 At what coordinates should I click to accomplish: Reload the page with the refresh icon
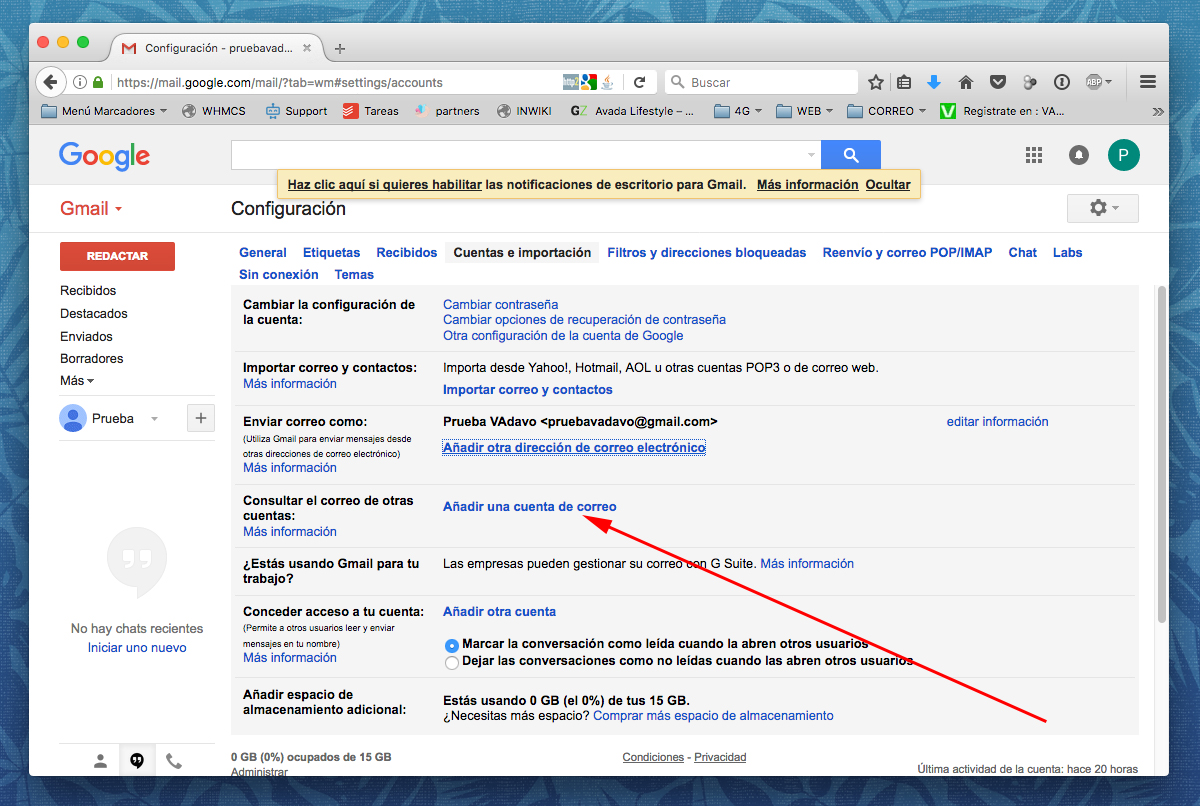tap(639, 82)
